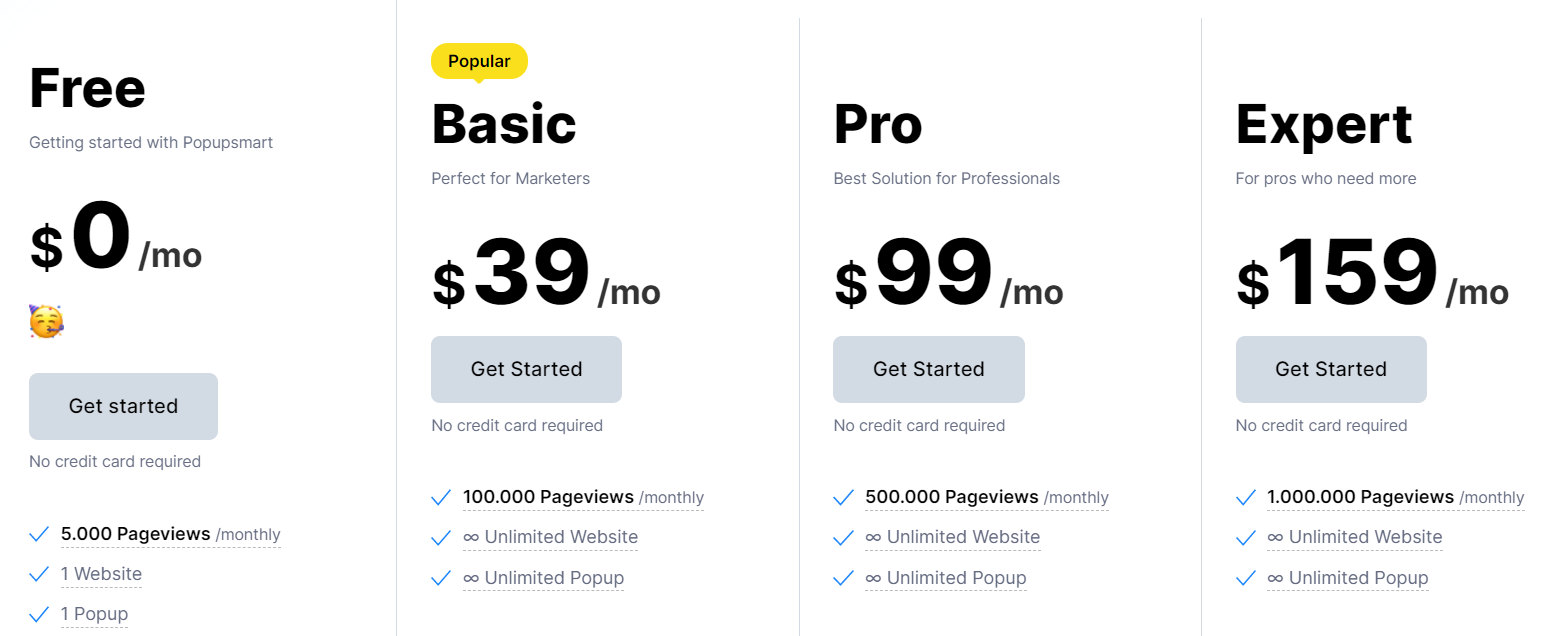The width and height of the screenshot is (1560, 636).
Task: Click the checkmark beside 5.000 Pageviews
Action: click(39, 534)
